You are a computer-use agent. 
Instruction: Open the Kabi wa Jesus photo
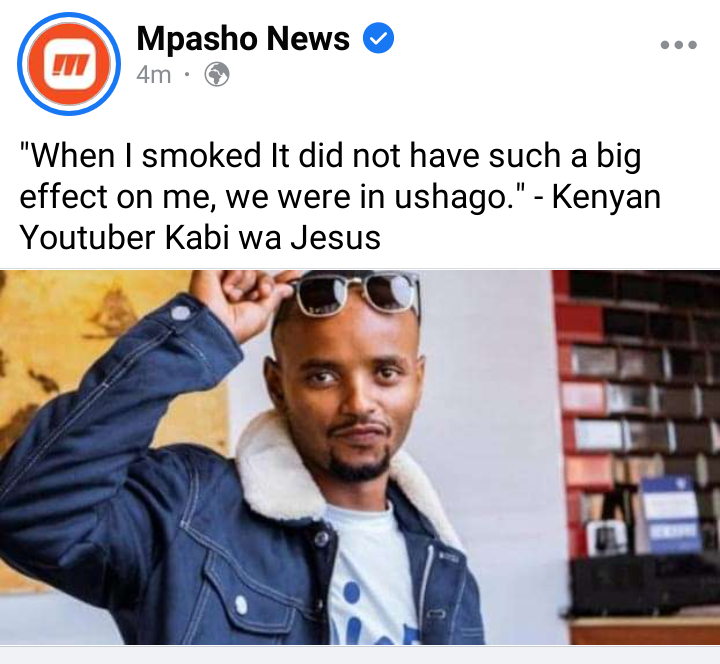click(360, 457)
